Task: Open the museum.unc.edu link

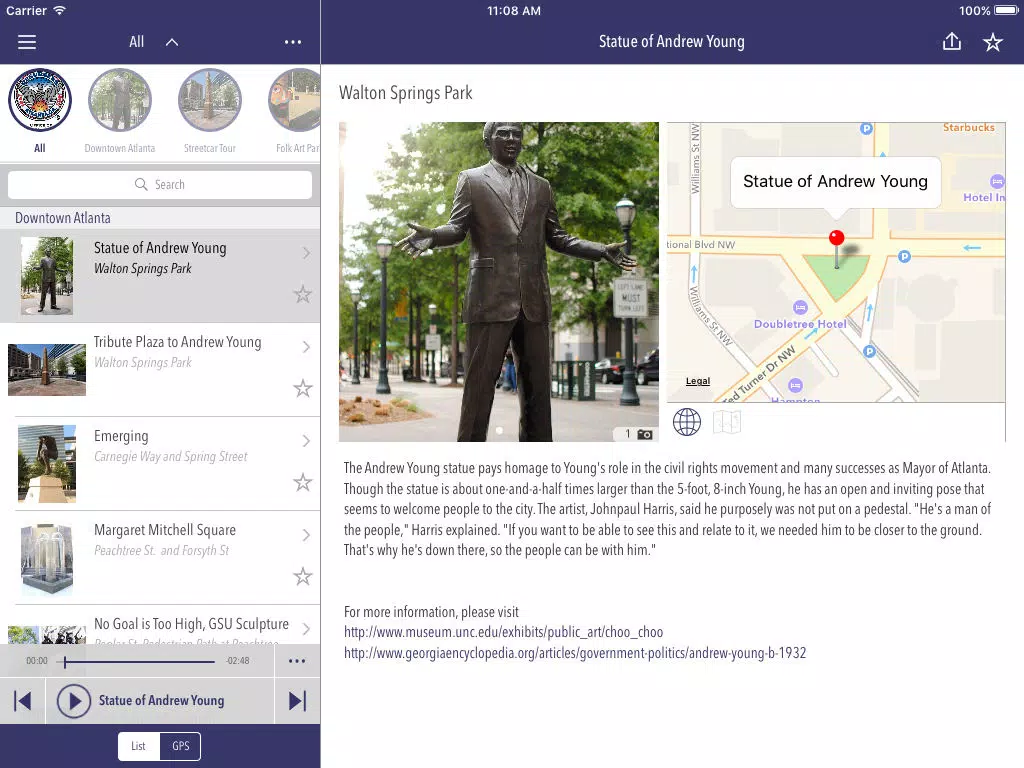Action: pyautogui.click(x=504, y=632)
